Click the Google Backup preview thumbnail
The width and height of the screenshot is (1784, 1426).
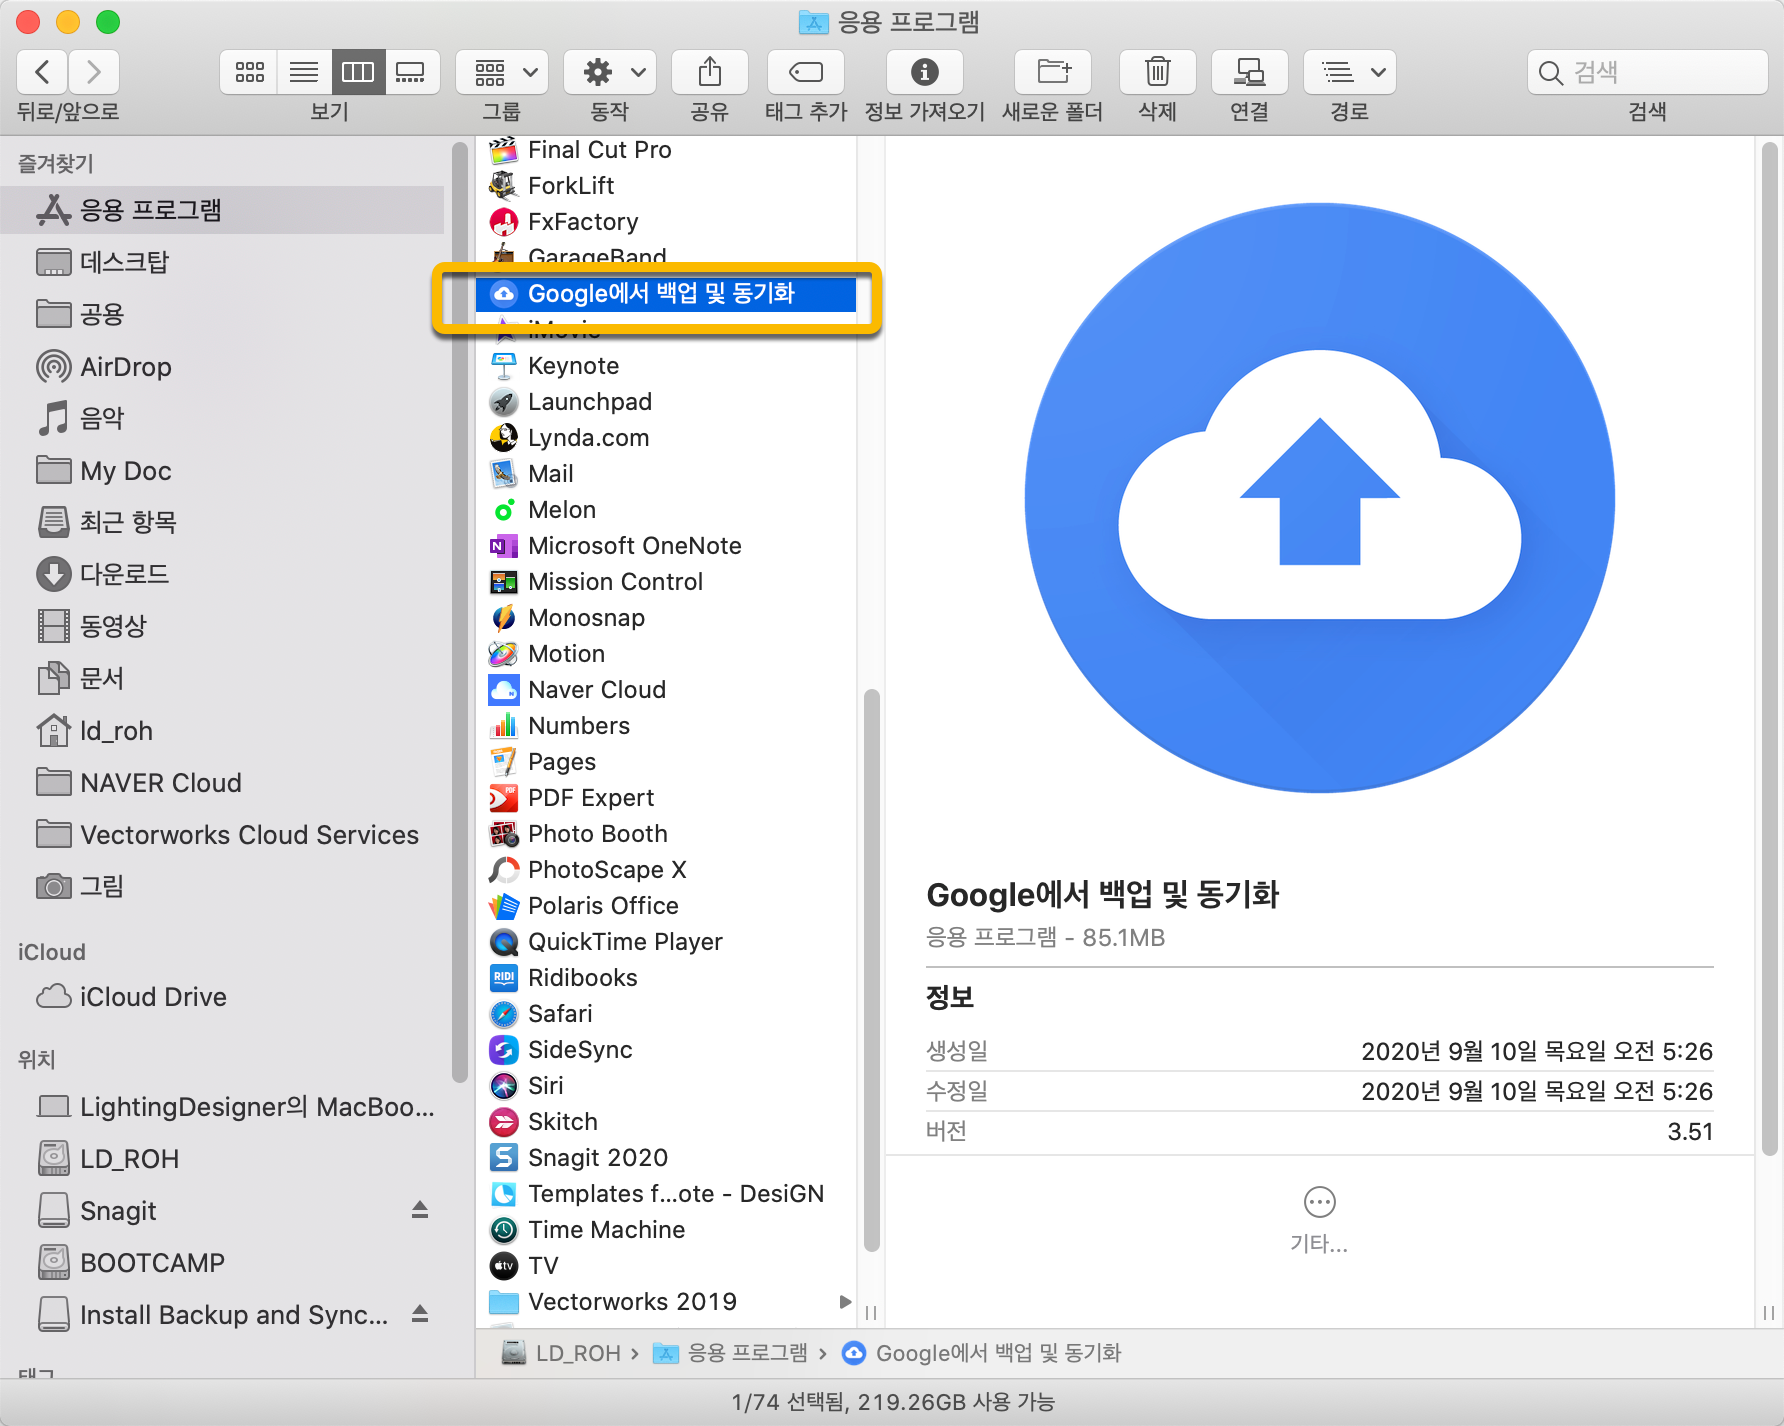[x=1320, y=498]
